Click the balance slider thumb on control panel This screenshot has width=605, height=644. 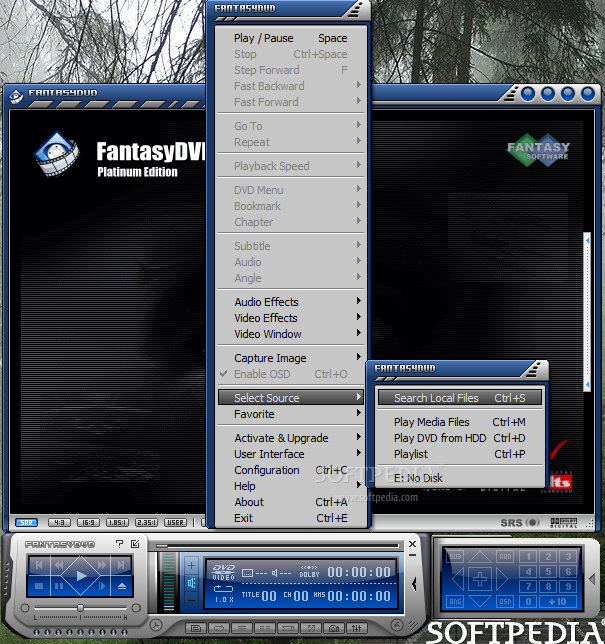81,607
